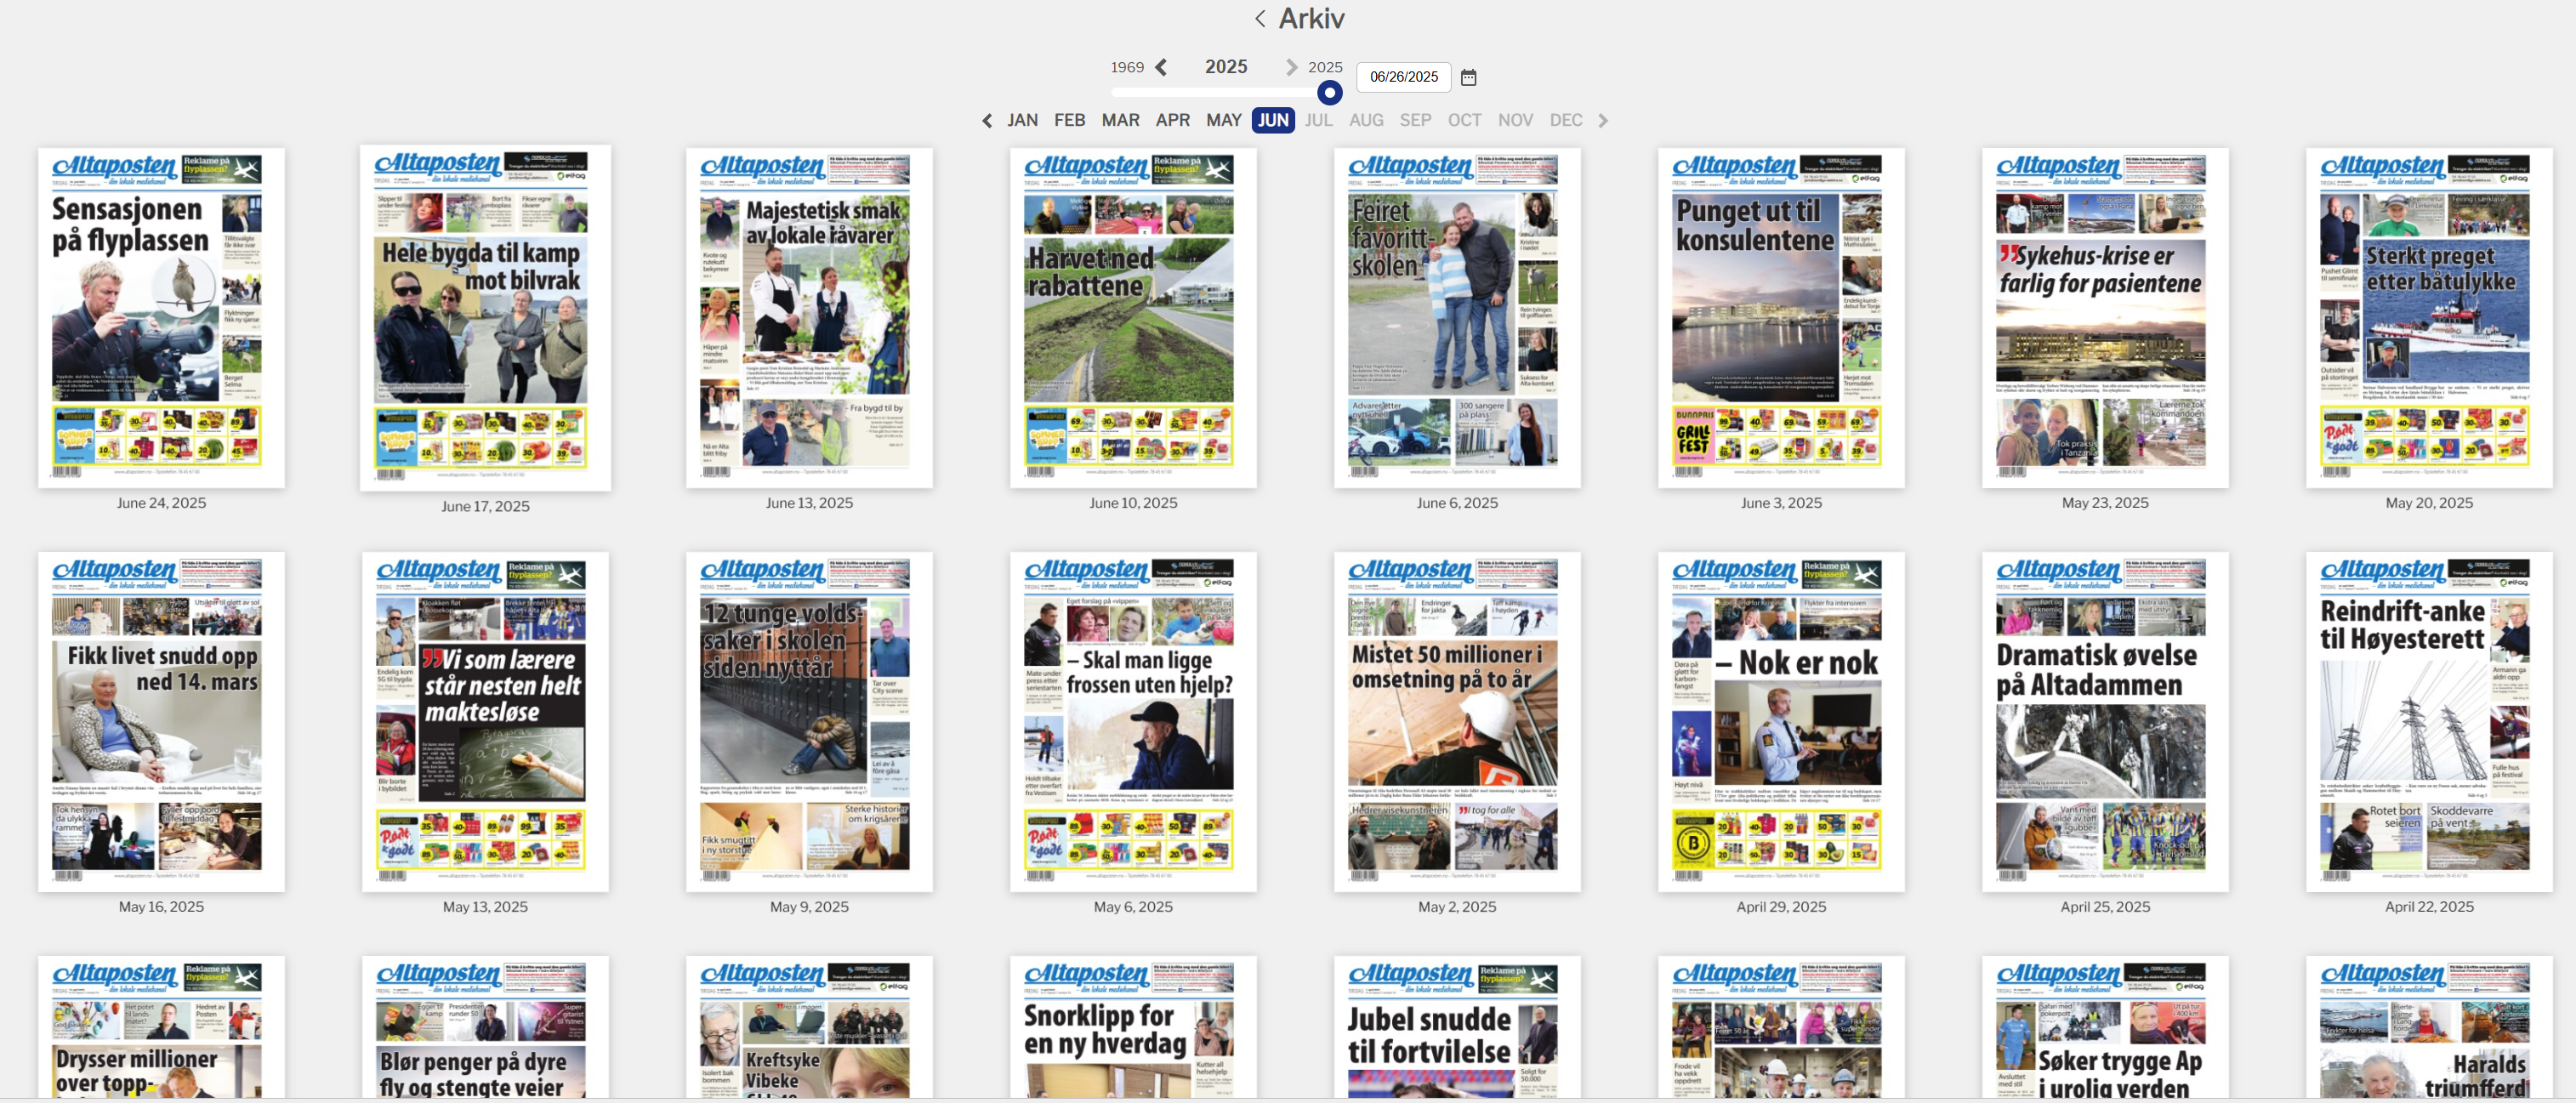This screenshot has width=2576, height=1103.
Task: Open the 'Hele bygda til kamp' June 17 issue
Action: [485, 317]
